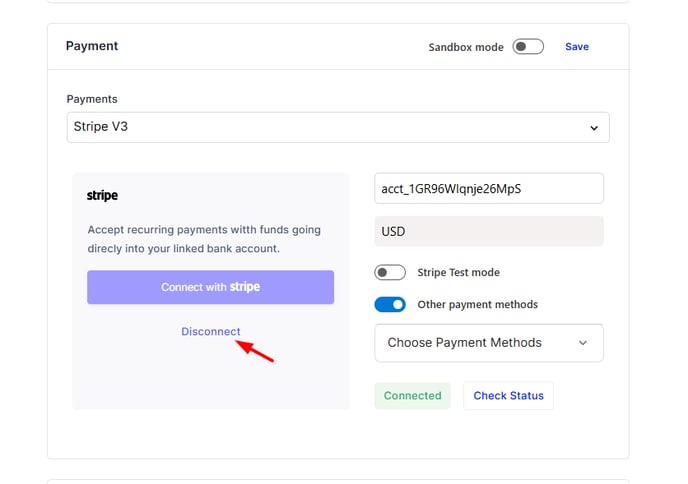Click the chevron in Choose Payment Methods
Viewport: 688px width, 484px height.
(583, 343)
